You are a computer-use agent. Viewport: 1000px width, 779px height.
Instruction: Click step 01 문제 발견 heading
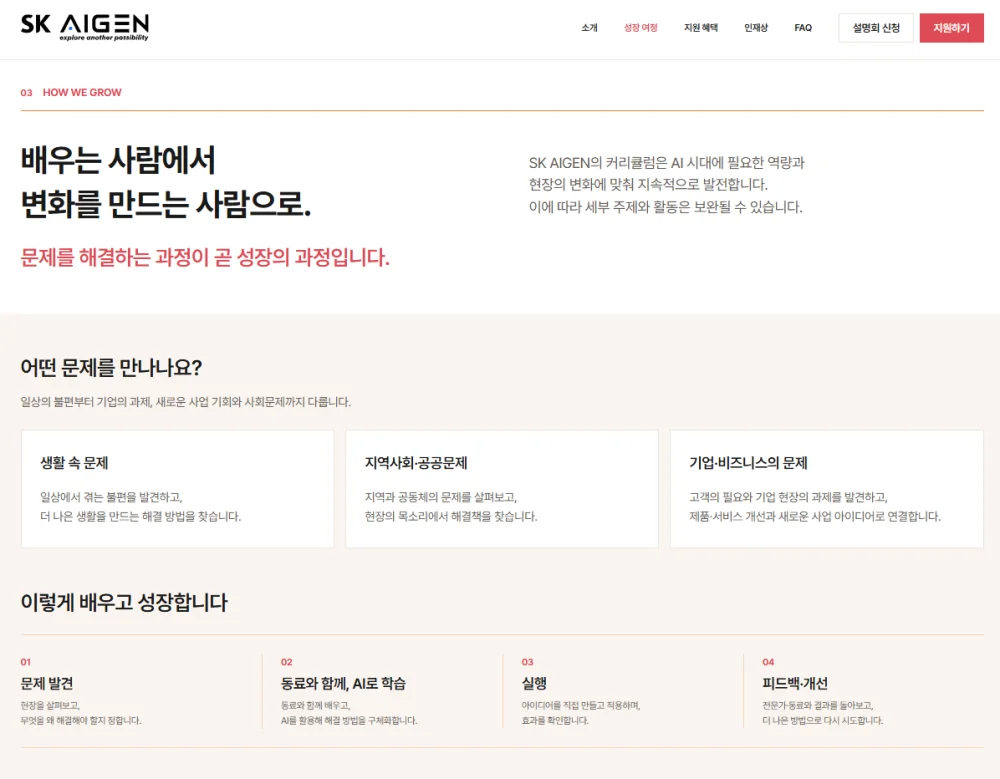click(x=47, y=683)
